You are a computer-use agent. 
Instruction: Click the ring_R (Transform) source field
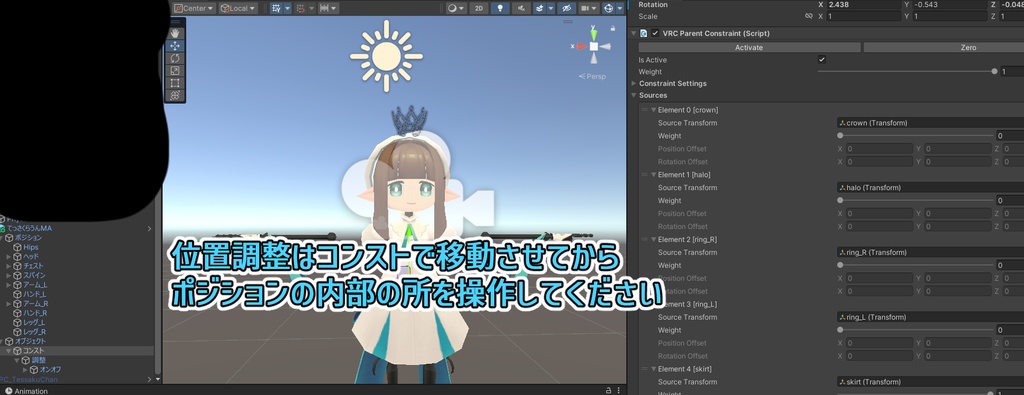(930, 252)
